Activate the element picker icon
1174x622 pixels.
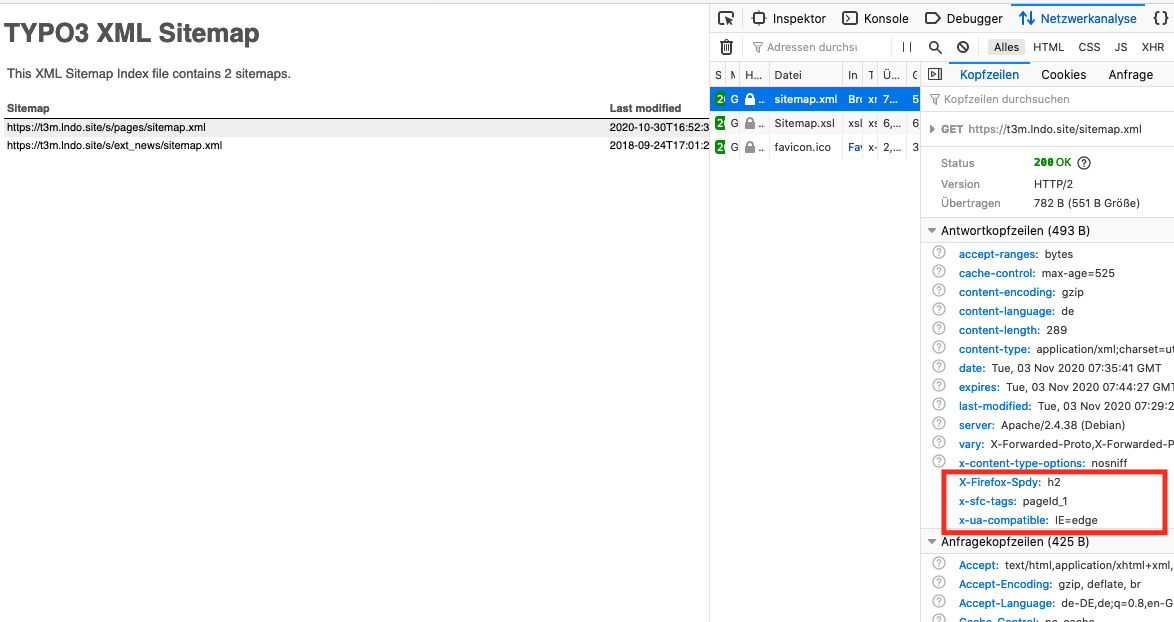pos(726,19)
